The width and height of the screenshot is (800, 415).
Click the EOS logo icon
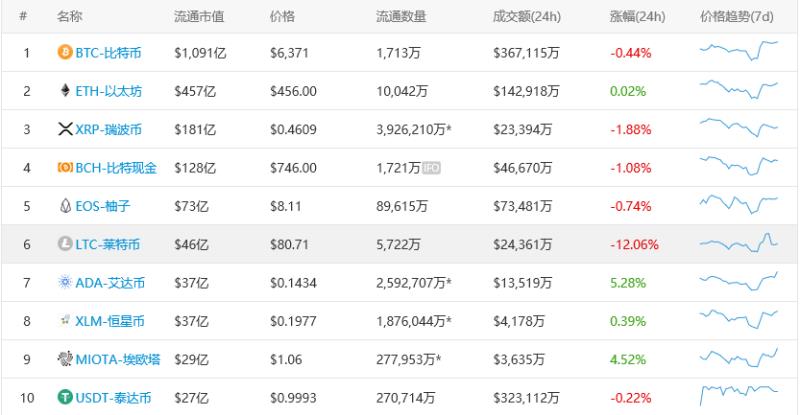(65, 206)
